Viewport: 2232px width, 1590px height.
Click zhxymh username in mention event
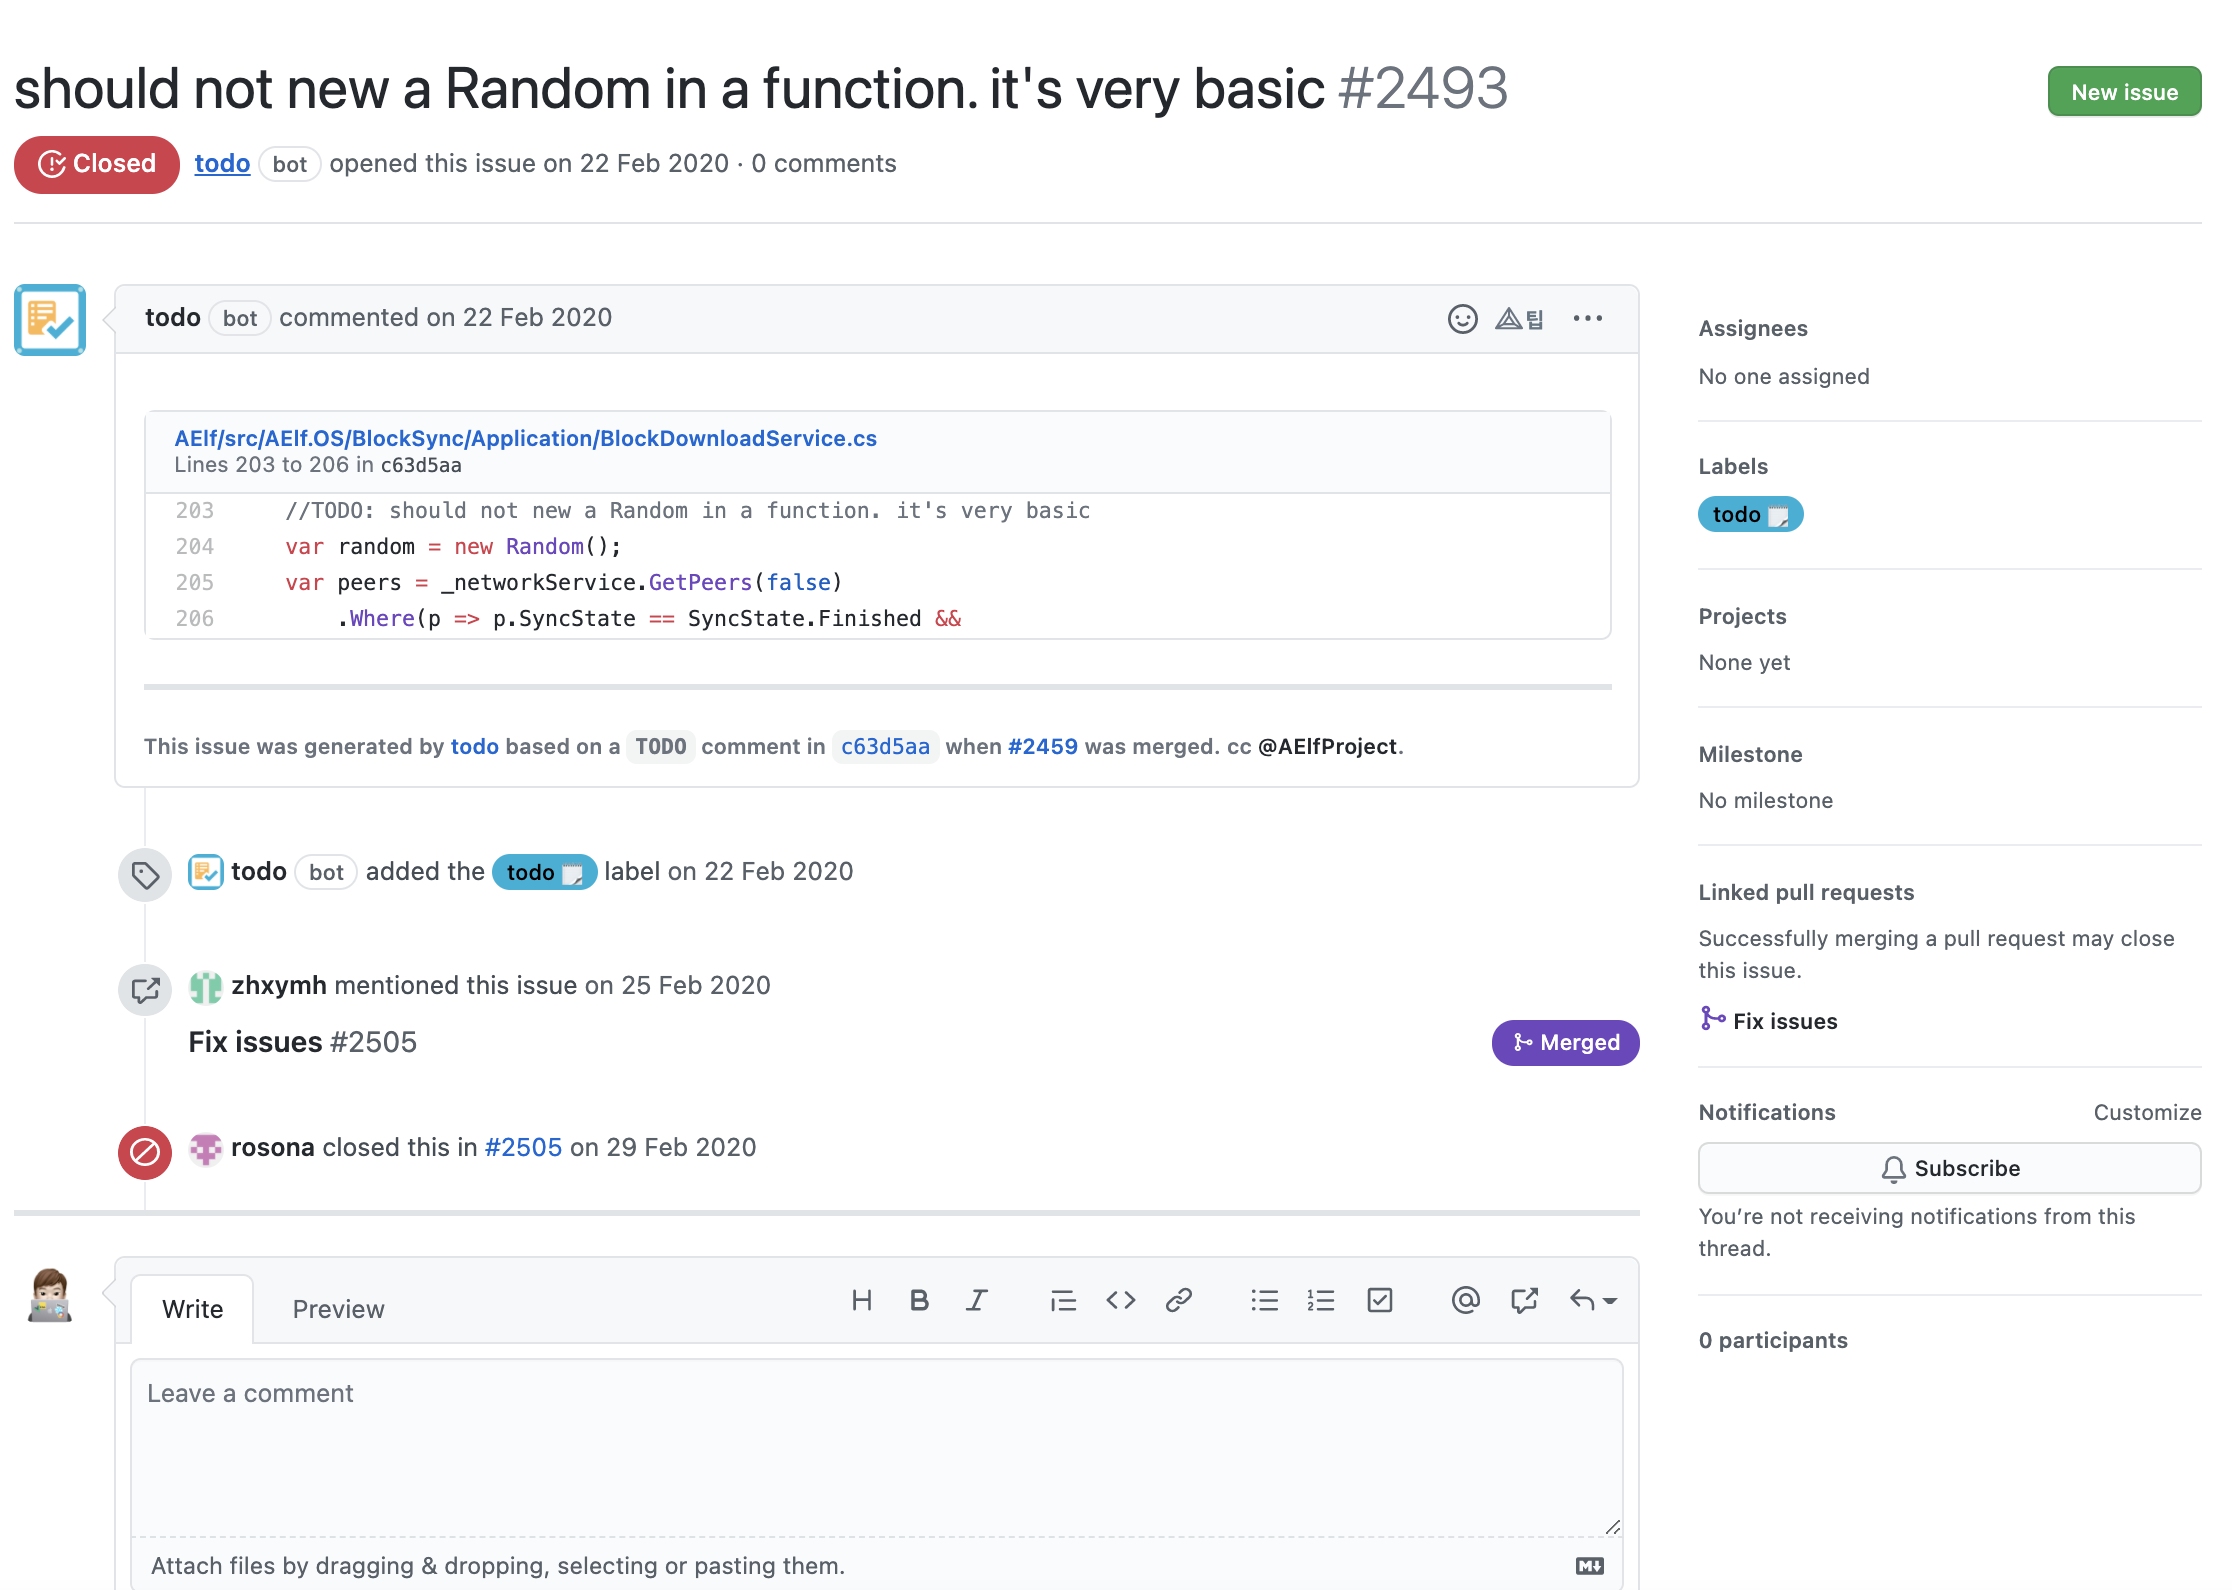(x=278, y=985)
